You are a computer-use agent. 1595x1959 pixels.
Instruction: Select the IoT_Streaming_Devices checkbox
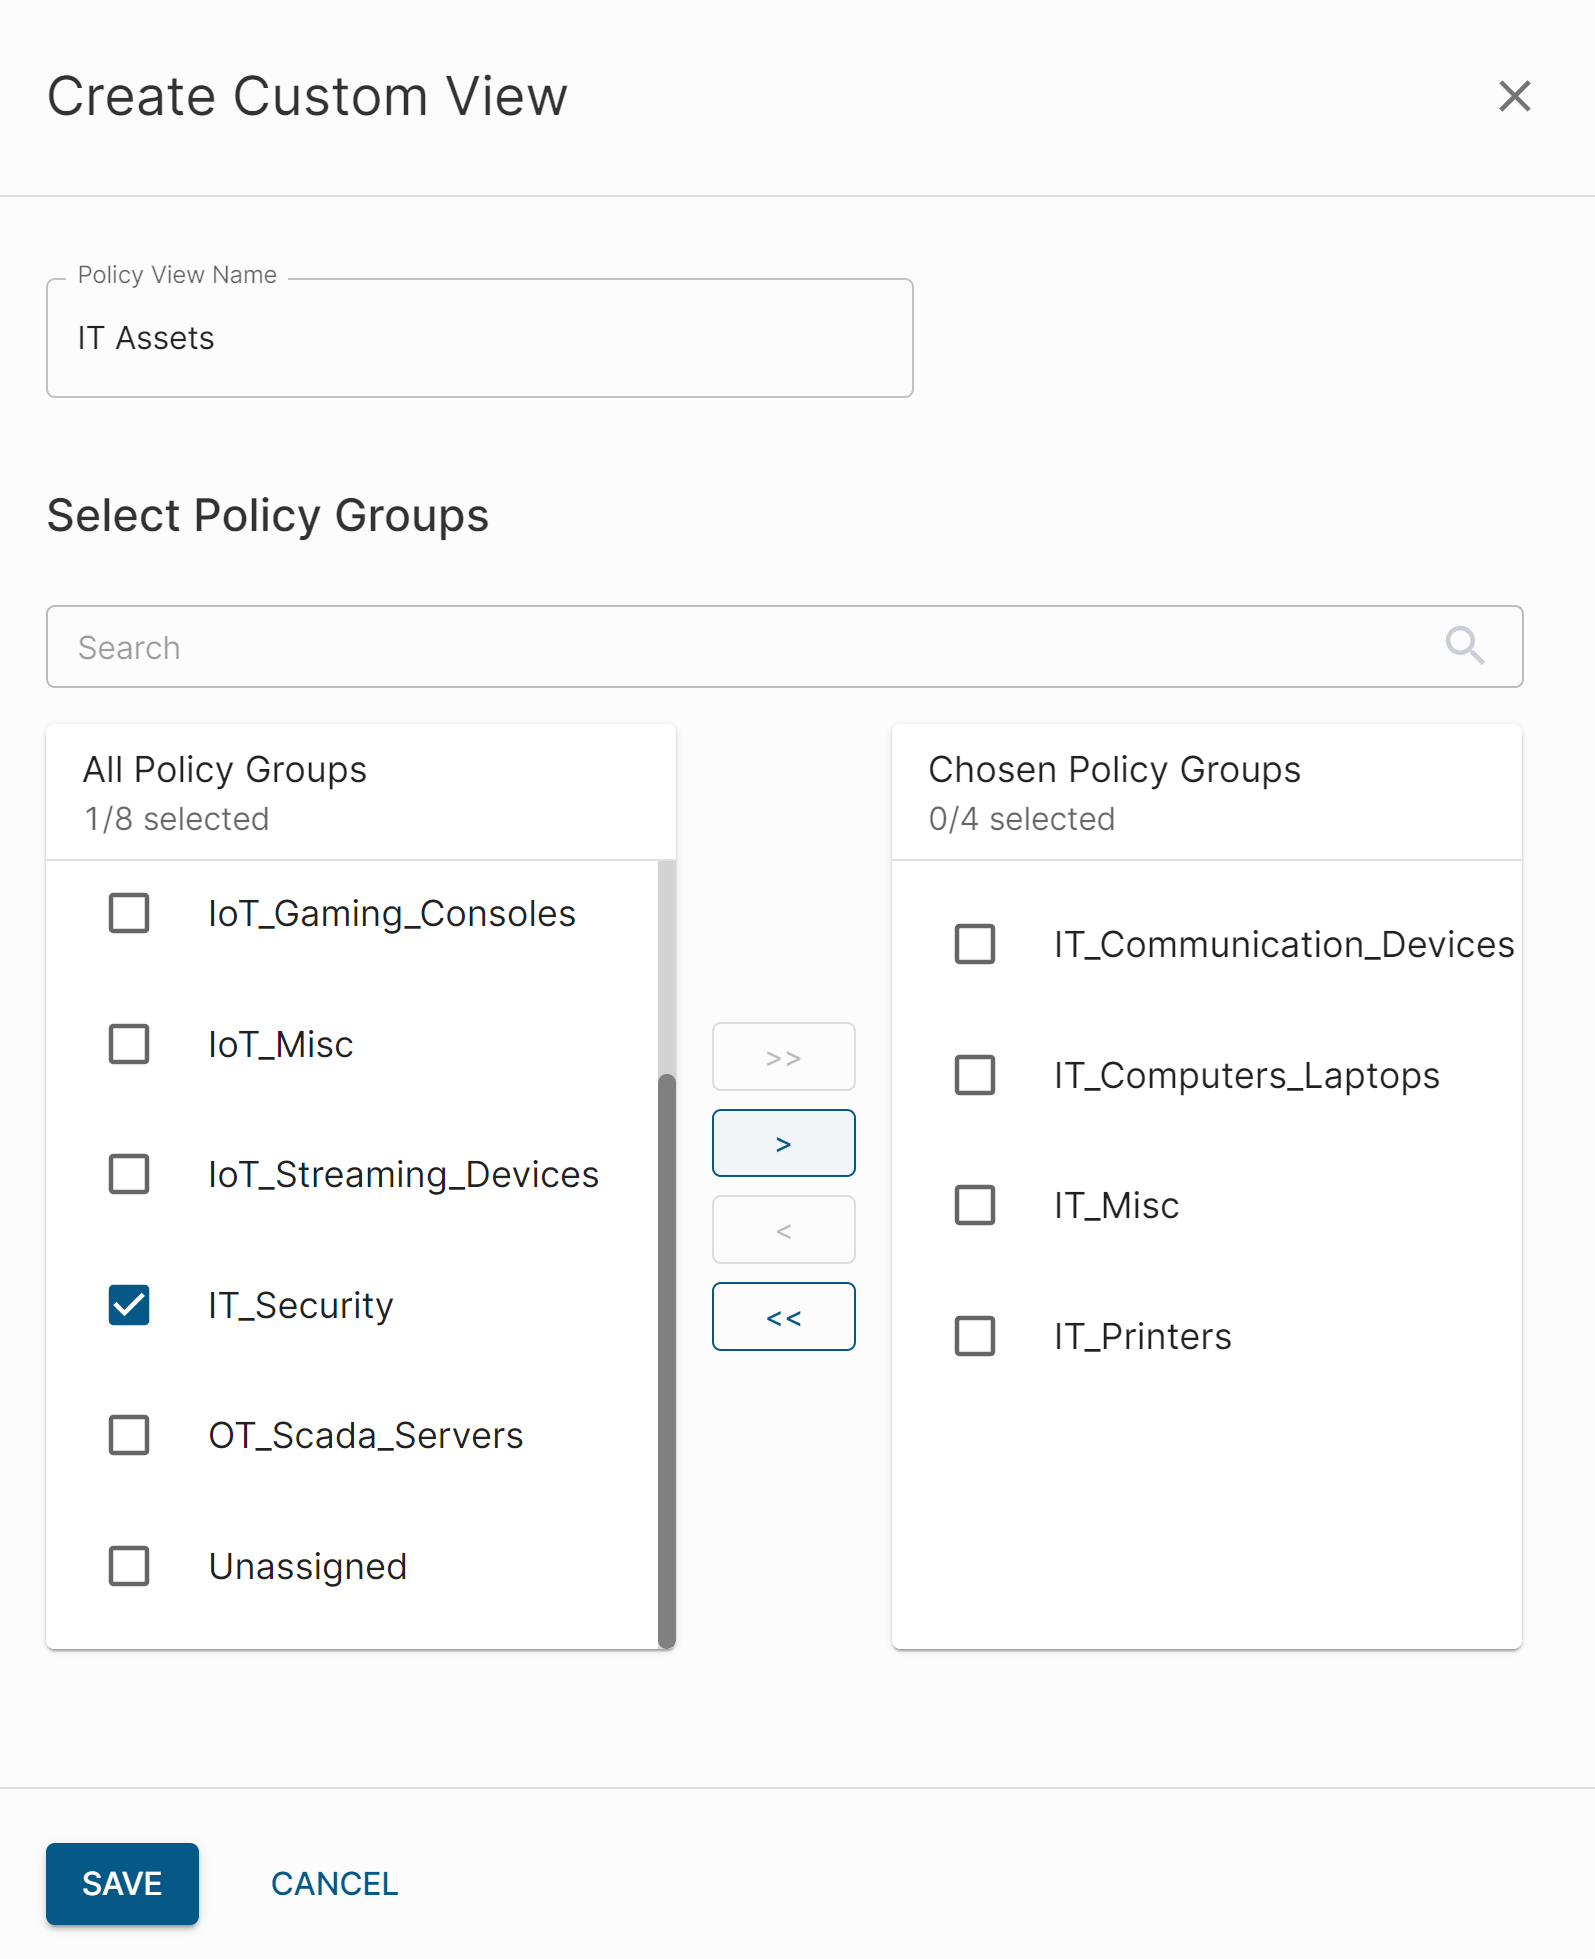(129, 1174)
